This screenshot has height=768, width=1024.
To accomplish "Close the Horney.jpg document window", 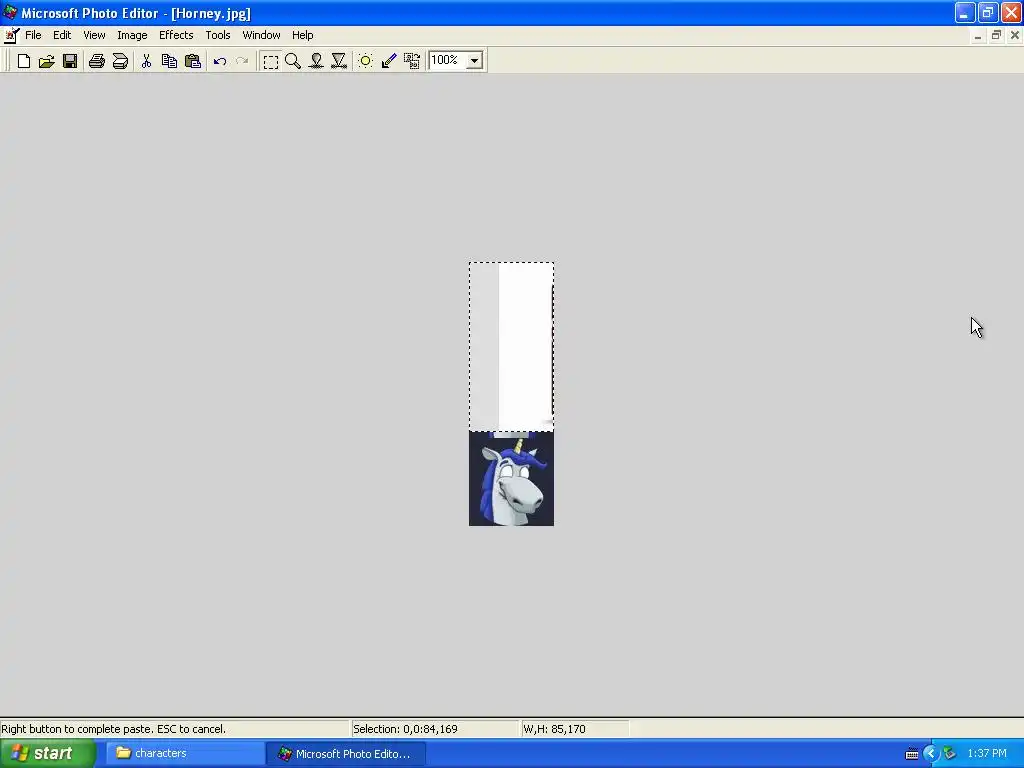I will tap(1014, 35).
